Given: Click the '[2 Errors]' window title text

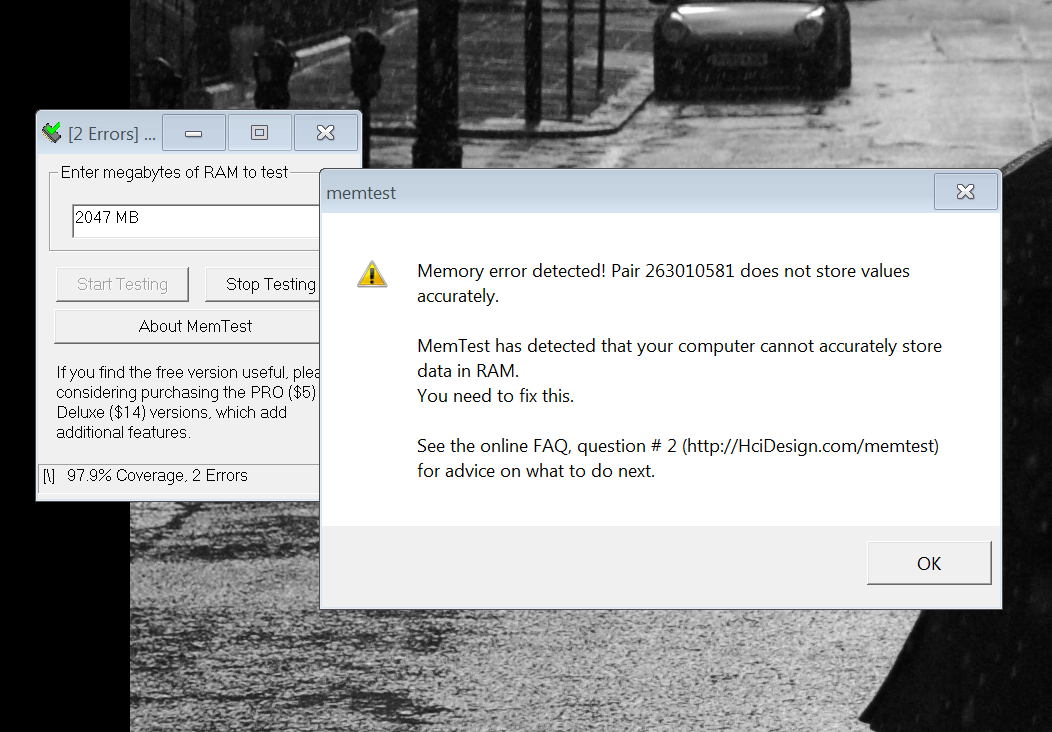Looking at the screenshot, I should pos(103,134).
